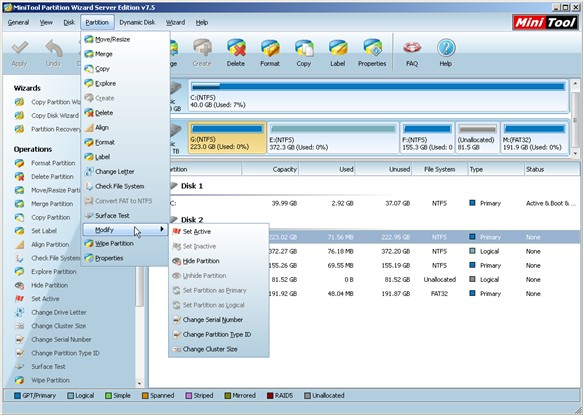Open the Modify submenu arrow
The width and height of the screenshot is (584, 416).
[162, 229]
